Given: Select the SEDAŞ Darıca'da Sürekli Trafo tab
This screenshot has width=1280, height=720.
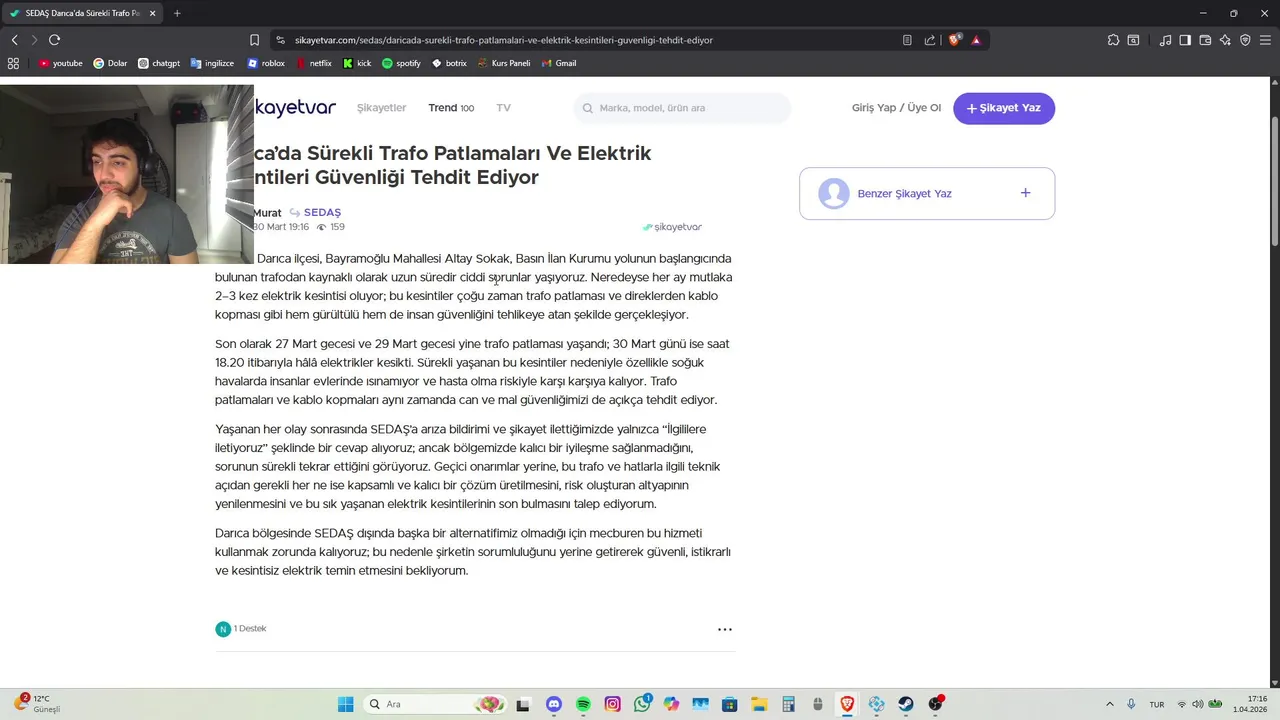Looking at the screenshot, I should 83,13.
